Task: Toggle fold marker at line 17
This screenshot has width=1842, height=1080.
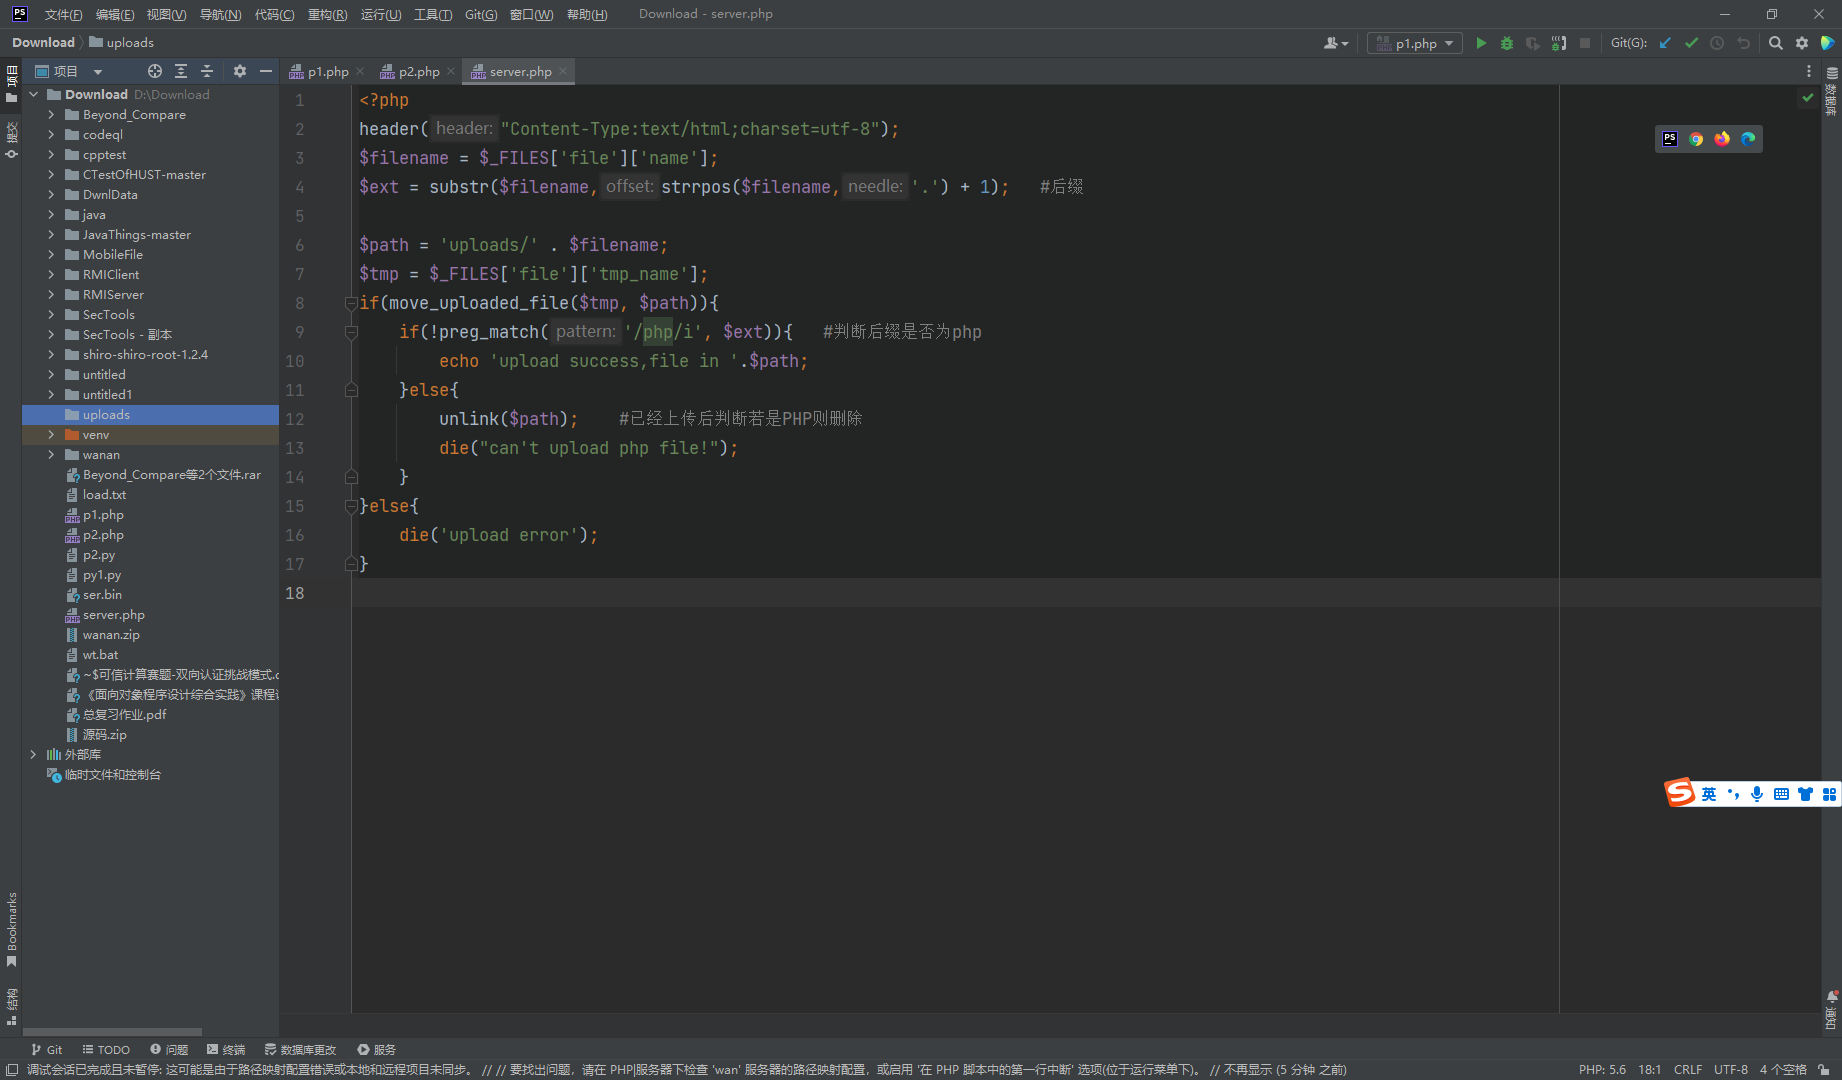Action: 351,564
